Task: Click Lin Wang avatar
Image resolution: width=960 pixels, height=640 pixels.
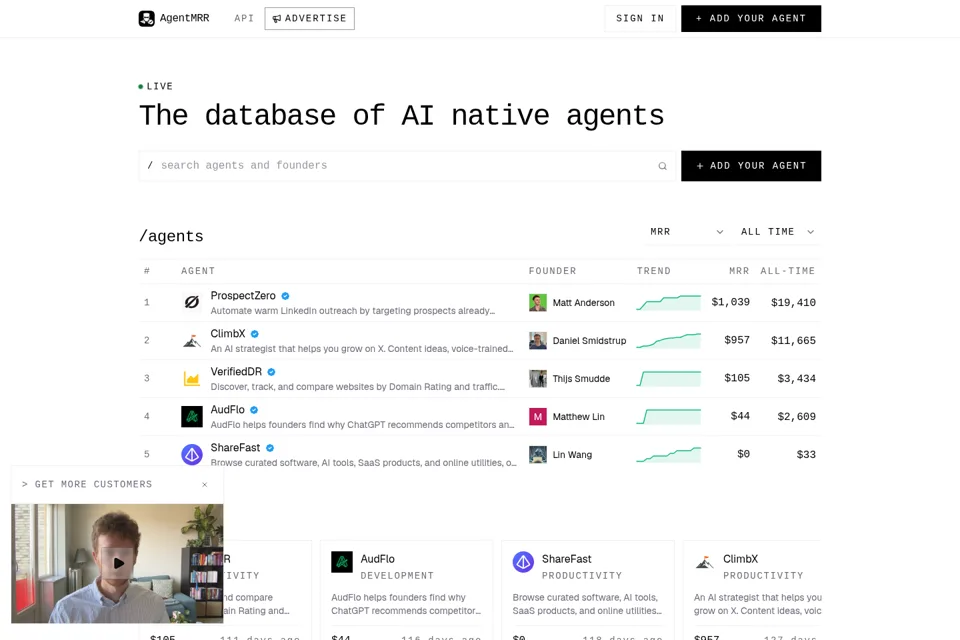Action: click(x=538, y=454)
